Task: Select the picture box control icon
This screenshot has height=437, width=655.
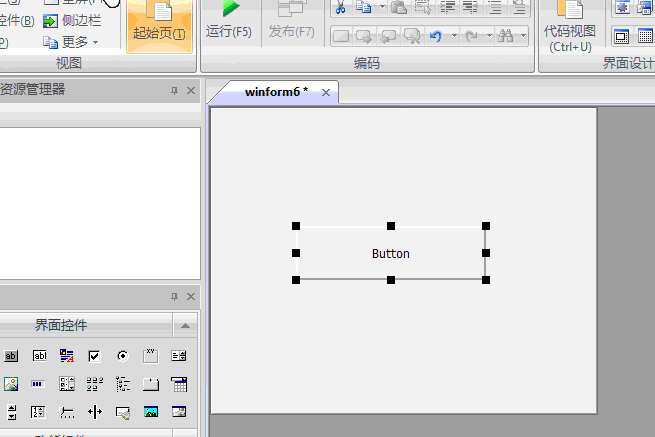Action: 11,384
